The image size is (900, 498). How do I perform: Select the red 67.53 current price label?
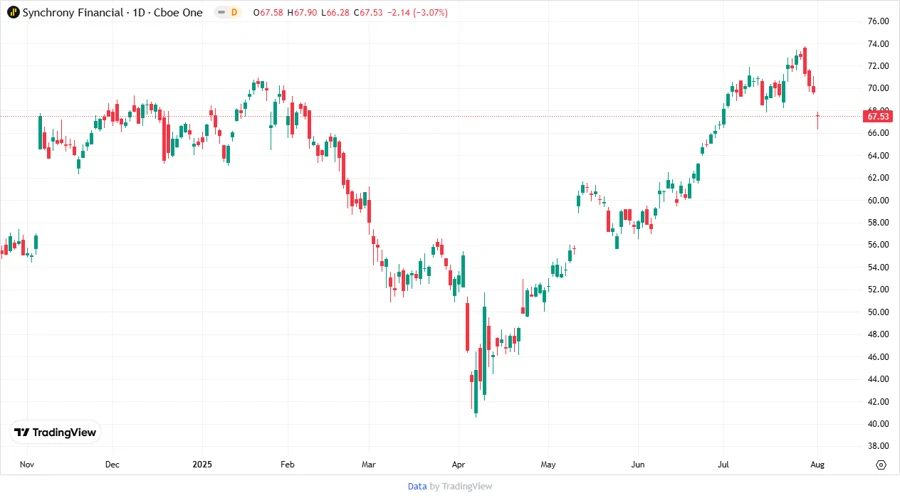coord(878,116)
